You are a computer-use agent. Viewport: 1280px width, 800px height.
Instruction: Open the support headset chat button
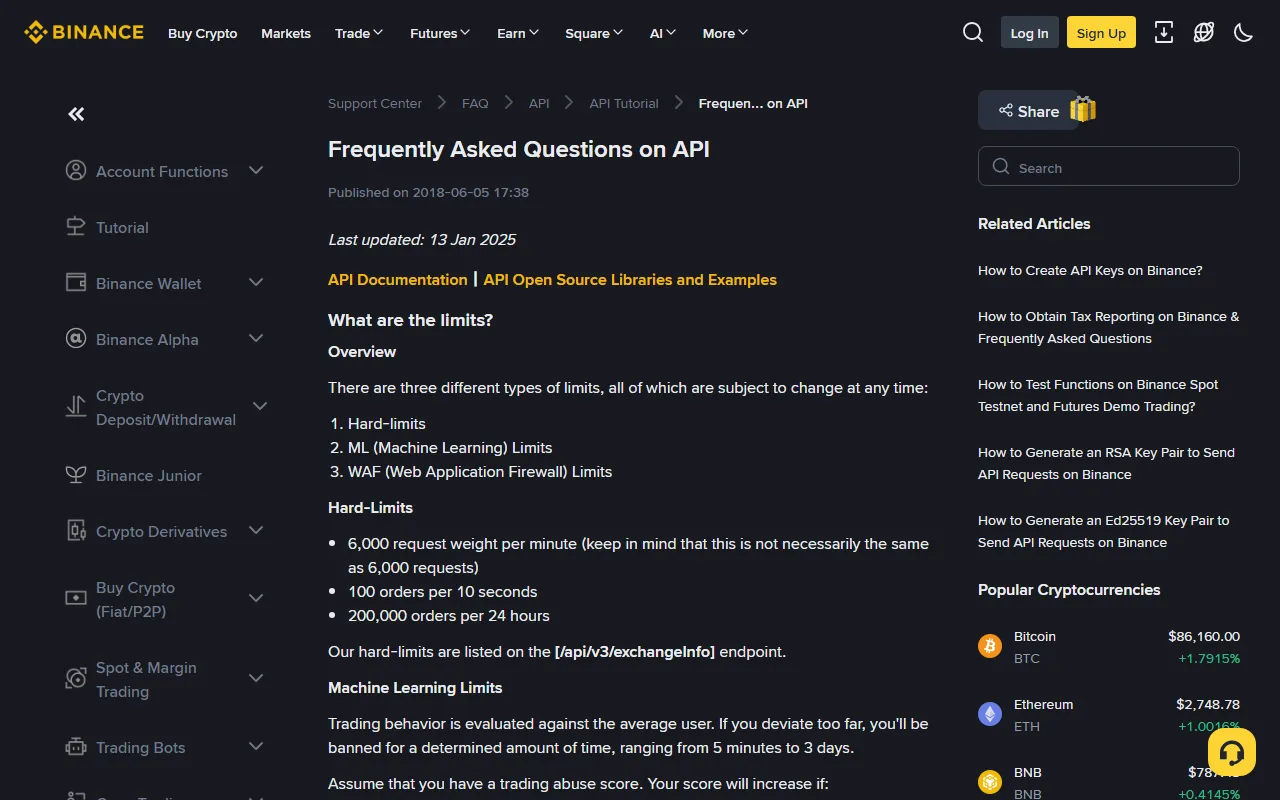[x=1232, y=753]
